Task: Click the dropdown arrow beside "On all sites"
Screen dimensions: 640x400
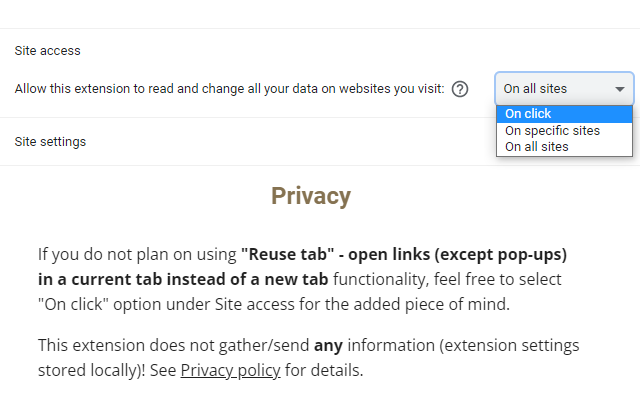Action: click(x=620, y=89)
